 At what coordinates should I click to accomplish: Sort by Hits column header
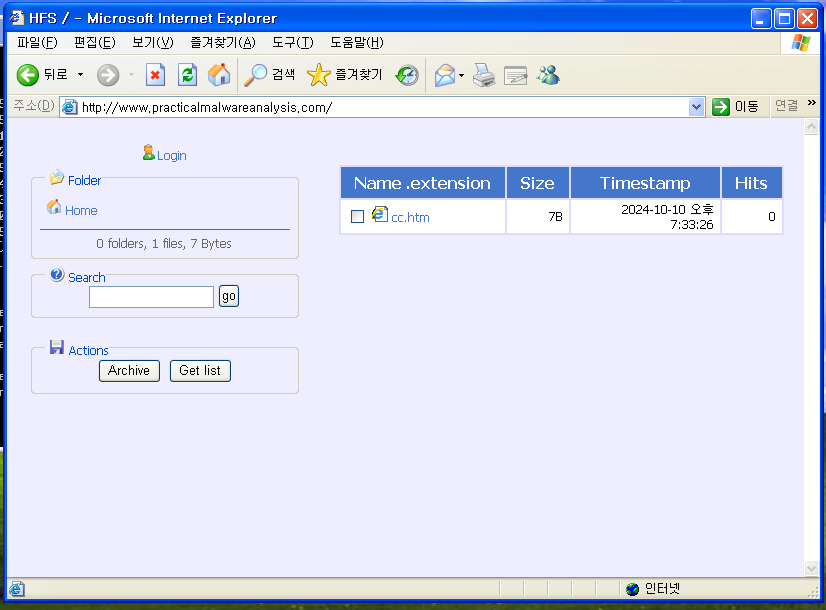click(x=751, y=183)
